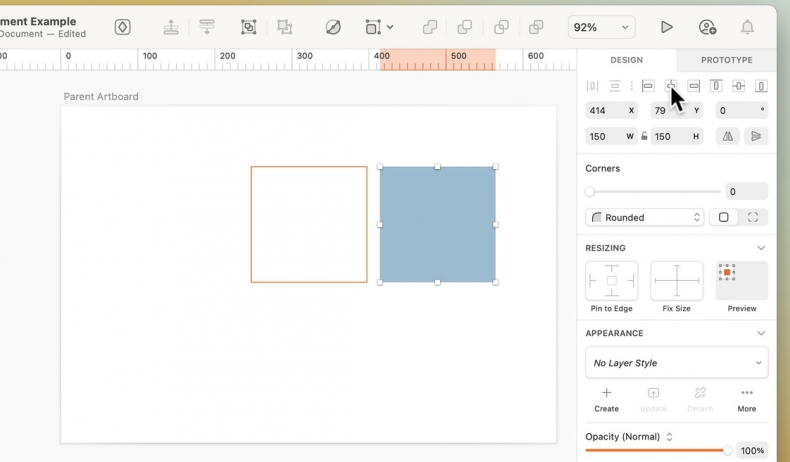
Task: Open the 92% zoom level dropdown
Action: 601,27
